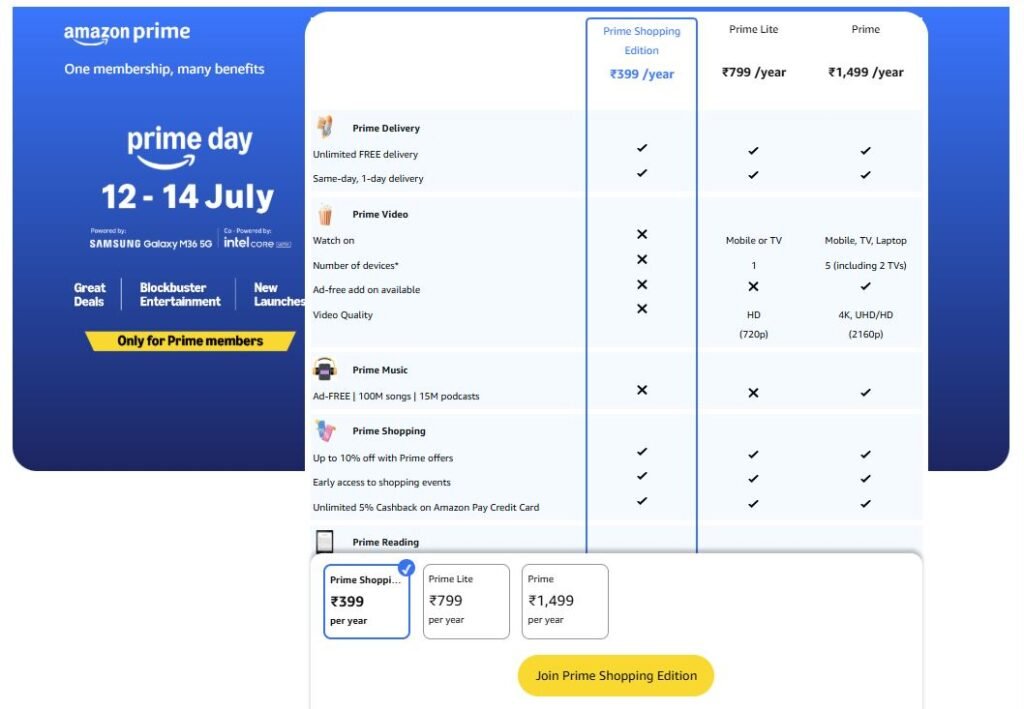This screenshot has width=1024, height=709.
Task: Click the Prime Delivery parcel icon
Action: click(325, 127)
